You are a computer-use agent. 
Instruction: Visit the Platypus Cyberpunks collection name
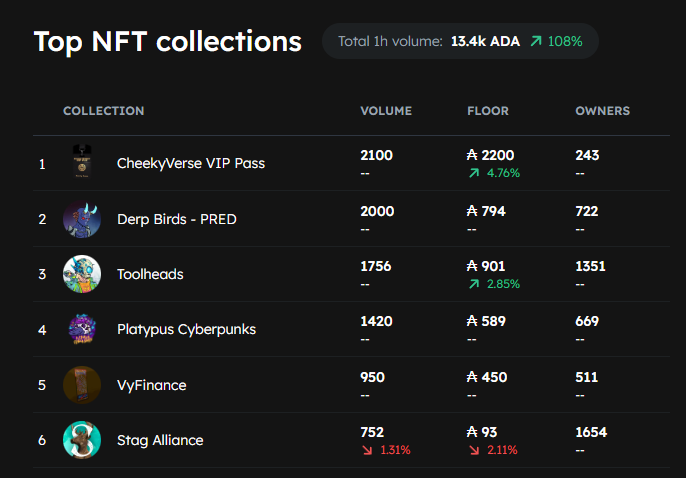tap(186, 329)
